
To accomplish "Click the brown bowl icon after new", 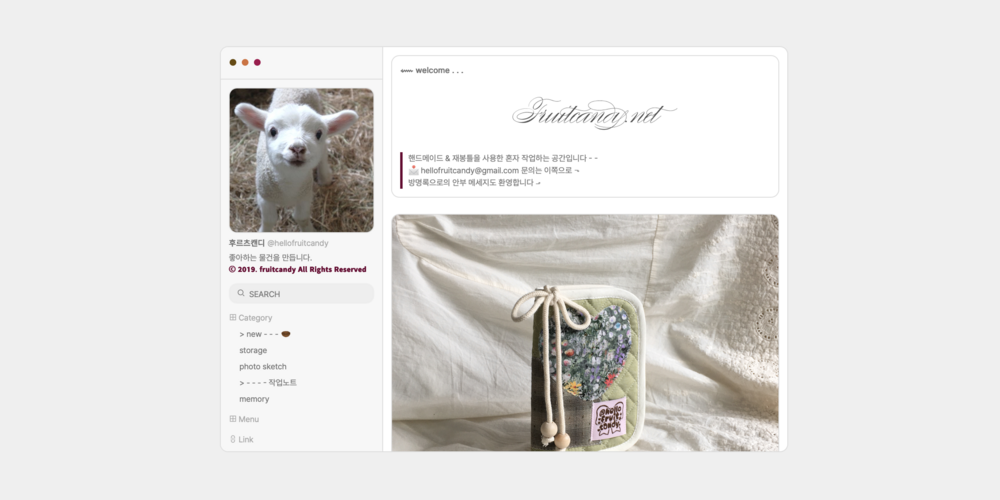I will tap(286, 334).
